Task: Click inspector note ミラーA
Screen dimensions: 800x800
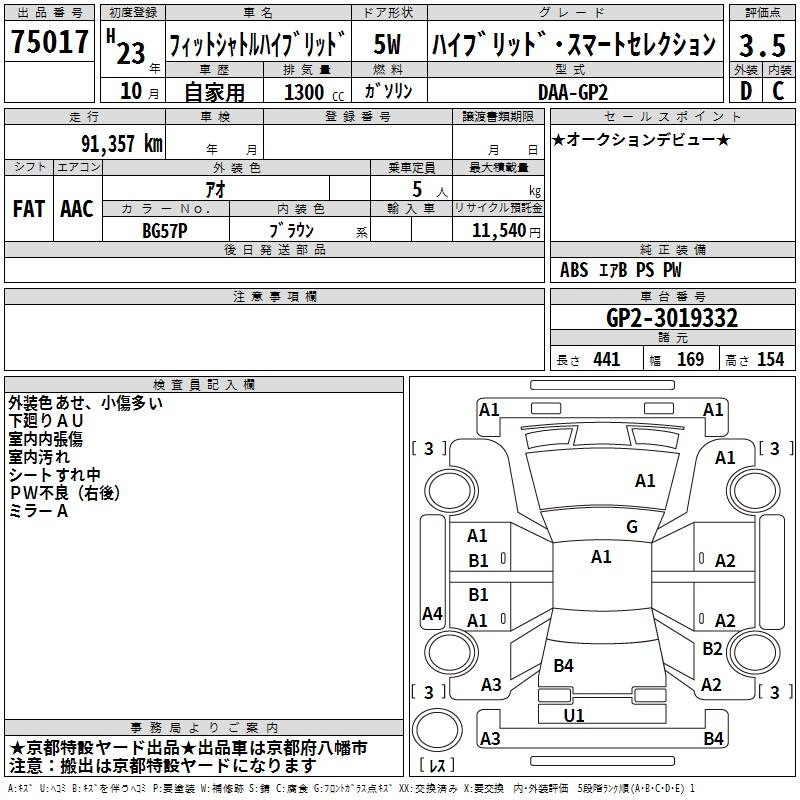Action: pos(38,511)
